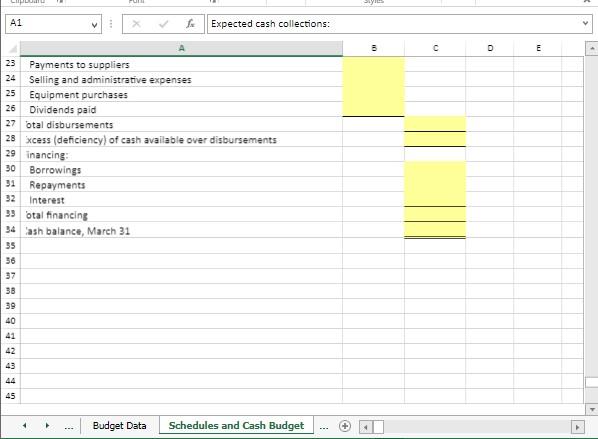Click the 'Total disbursements' label cell
This screenshot has width=598, height=439.
pyautogui.click(x=182, y=124)
